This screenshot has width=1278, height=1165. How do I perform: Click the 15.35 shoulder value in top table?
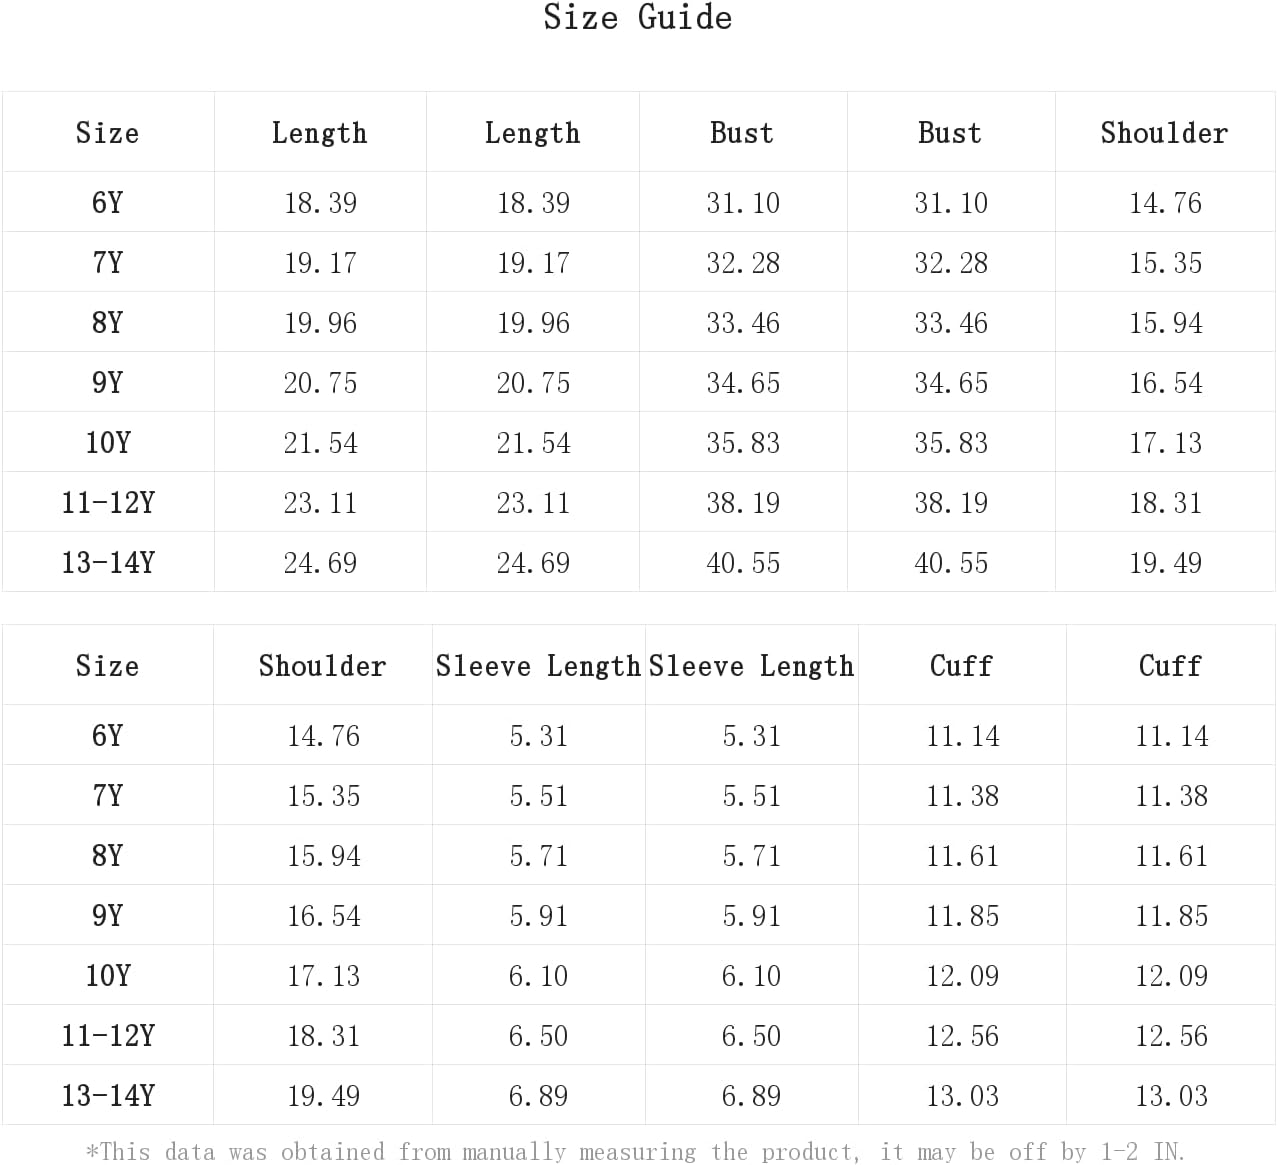1165,263
